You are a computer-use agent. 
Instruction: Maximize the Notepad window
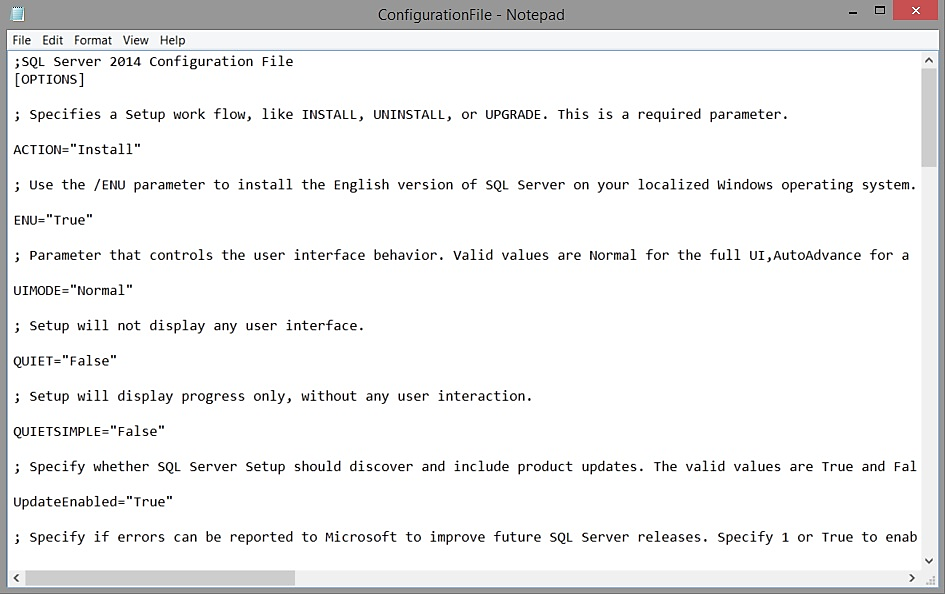(x=880, y=12)
